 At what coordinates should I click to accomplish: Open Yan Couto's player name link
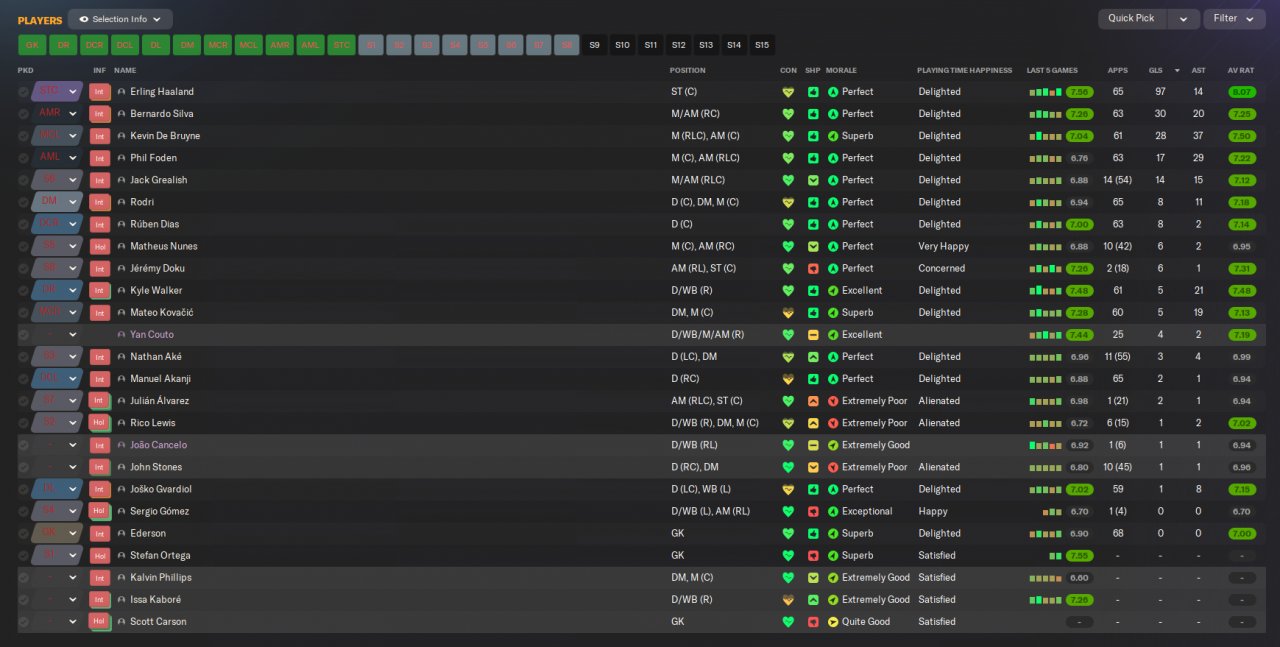152,335
